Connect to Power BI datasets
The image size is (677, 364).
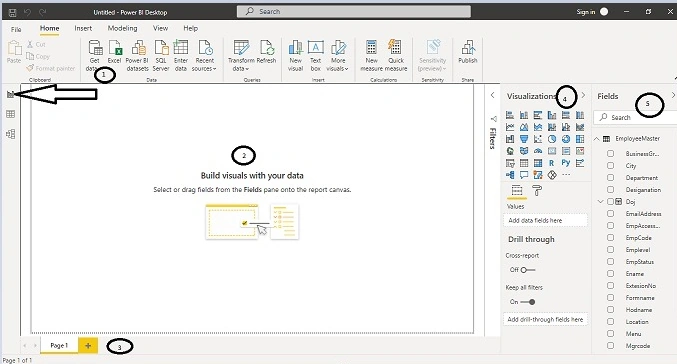coord(137,55)
